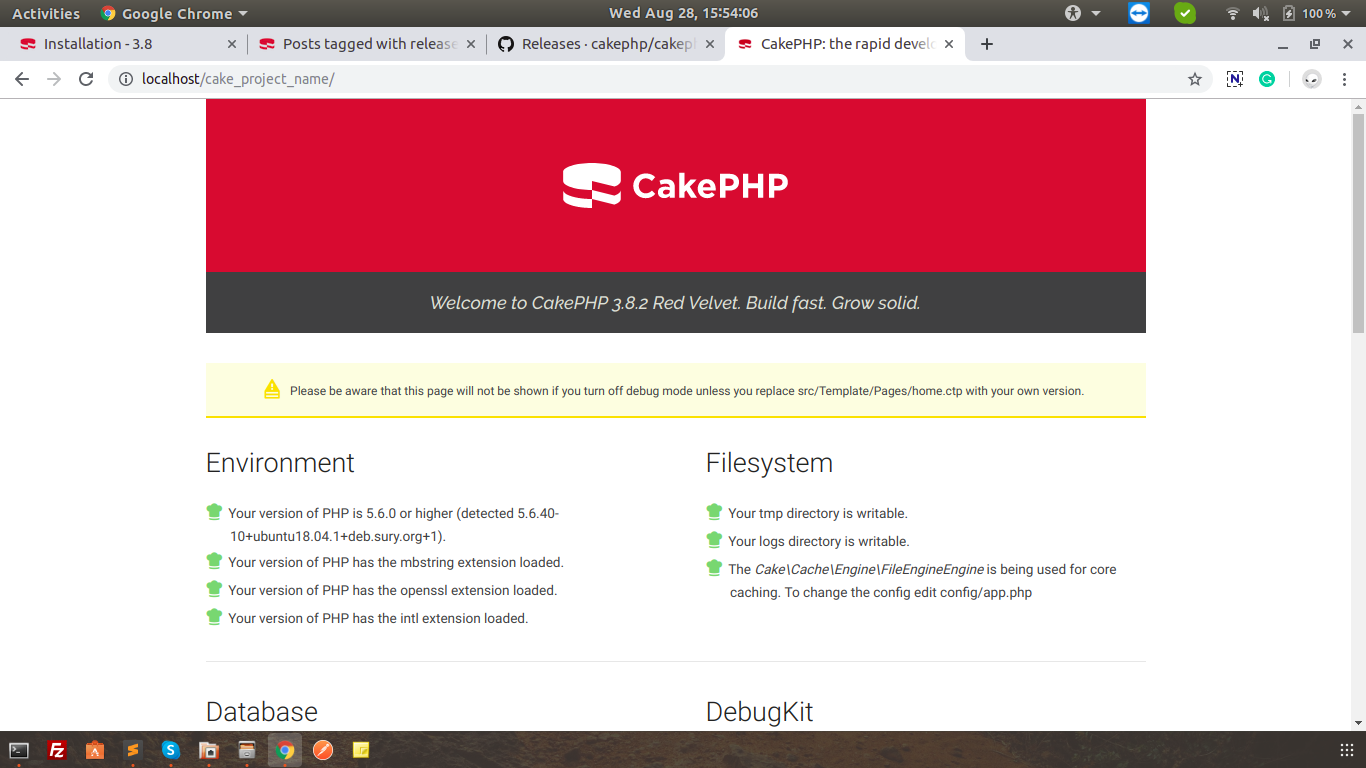Open the yellow sticky notes app from the dock

[360, 751]
